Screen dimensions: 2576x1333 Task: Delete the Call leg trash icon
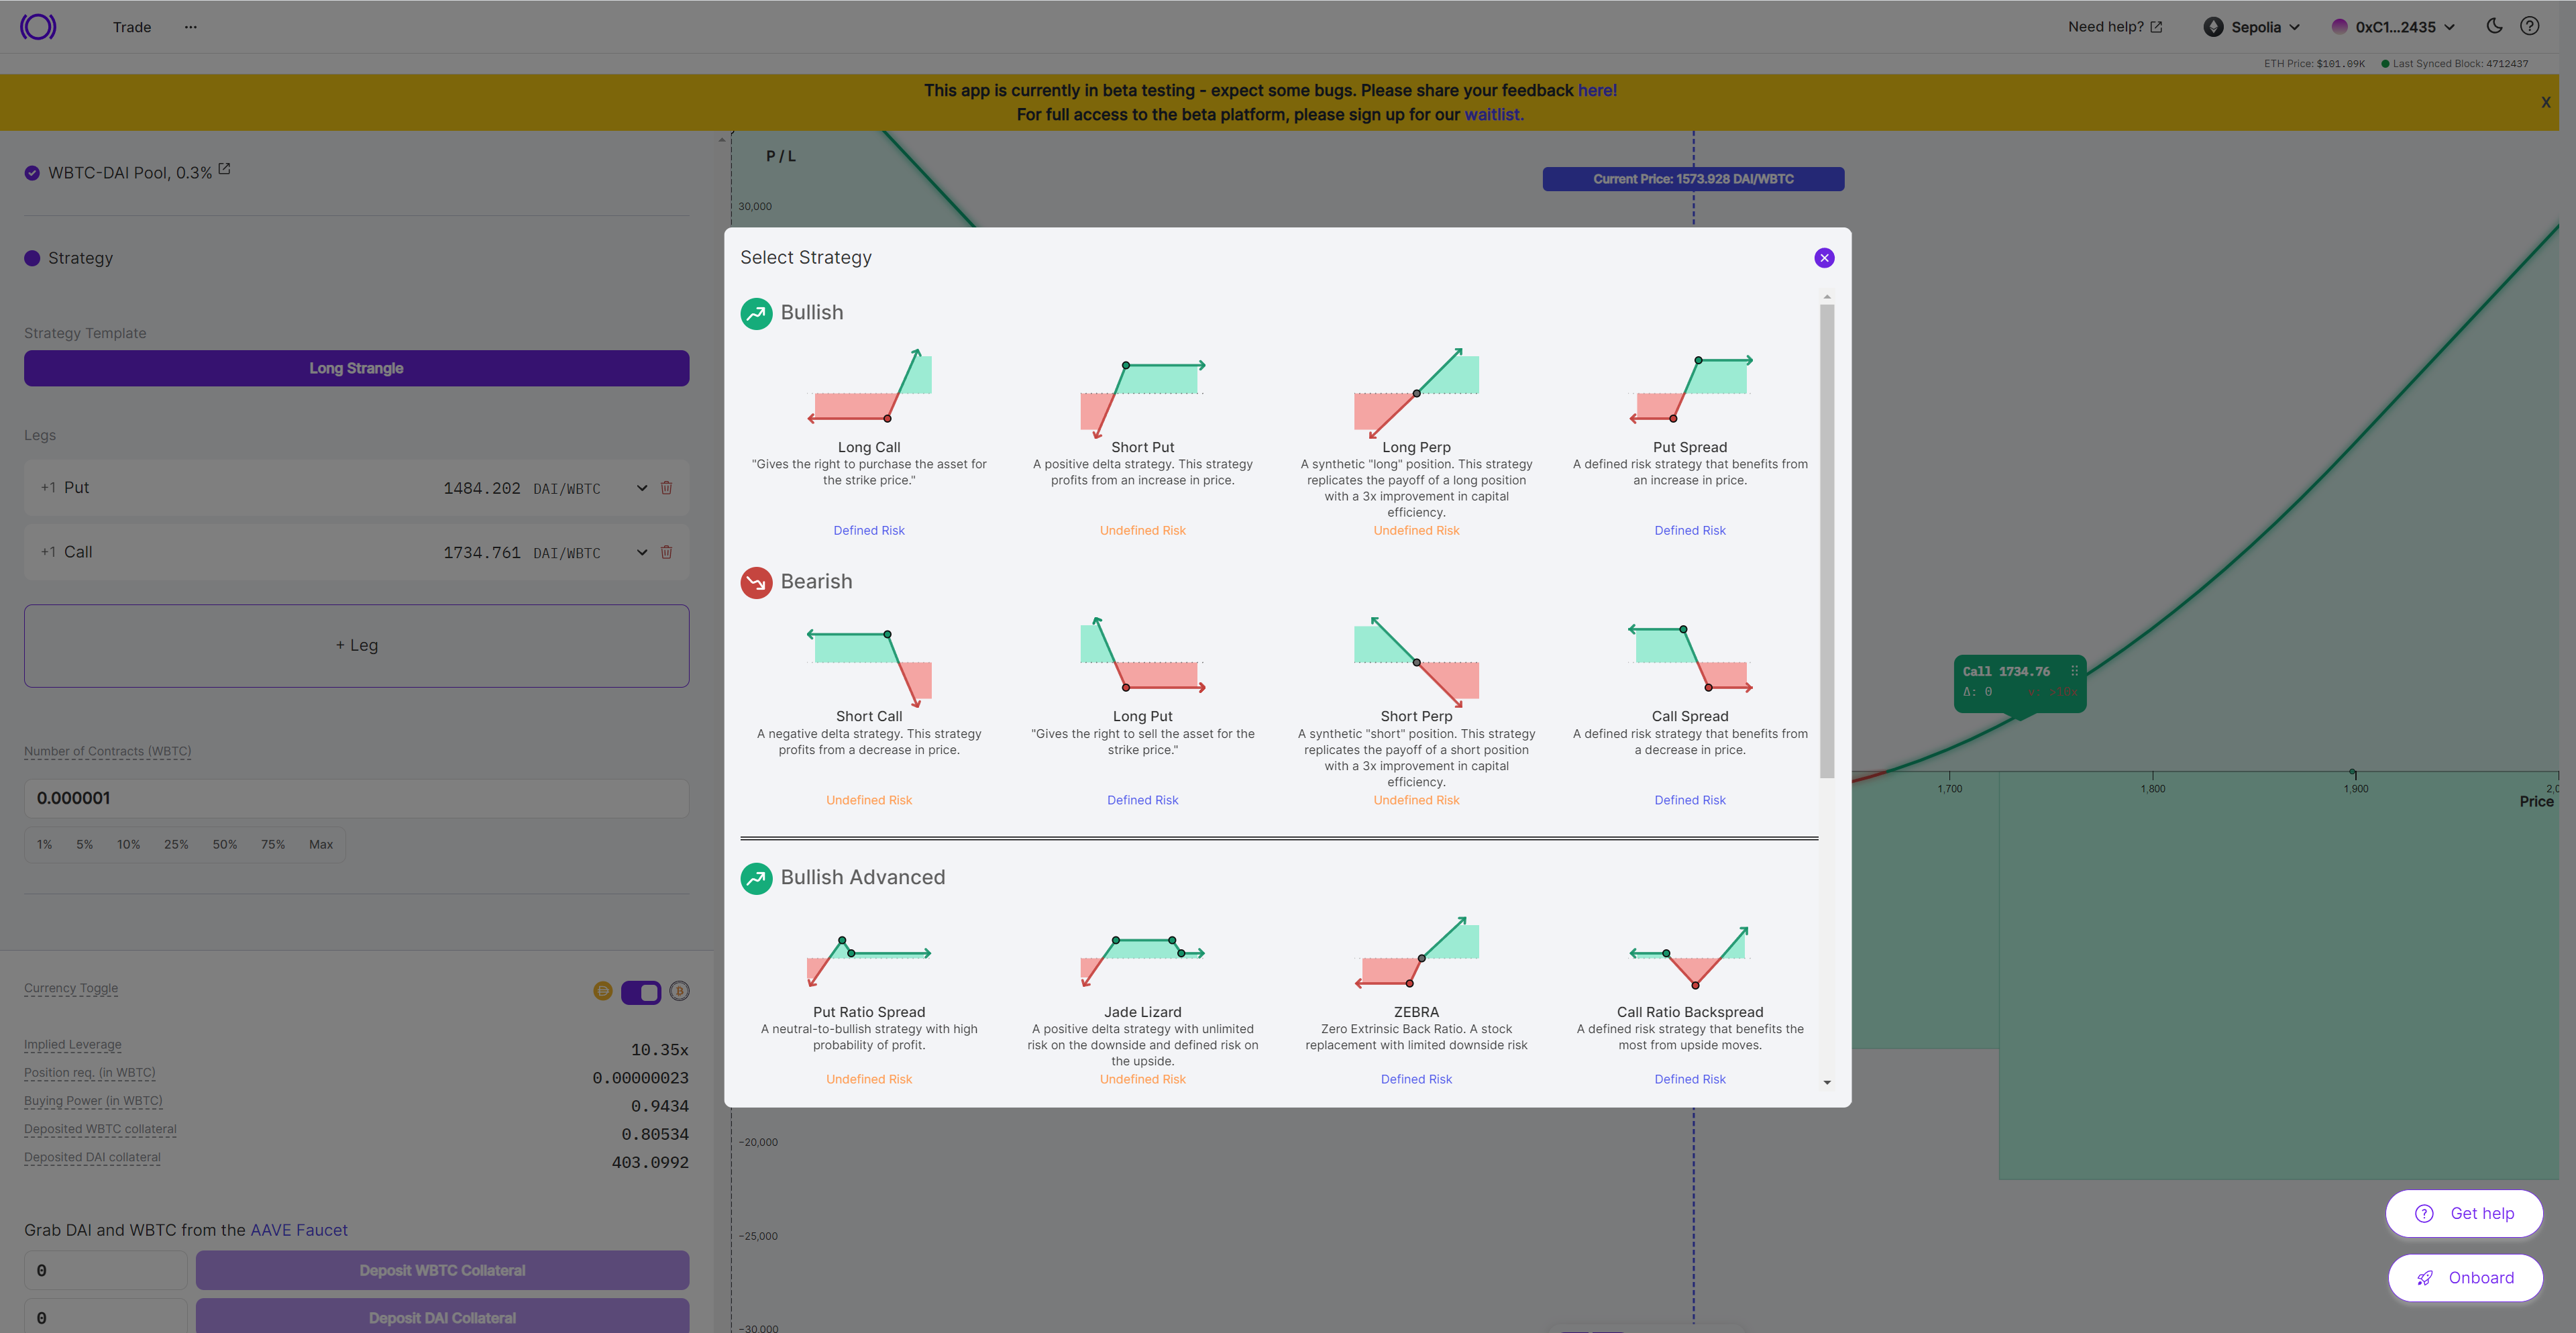[666, 552]
